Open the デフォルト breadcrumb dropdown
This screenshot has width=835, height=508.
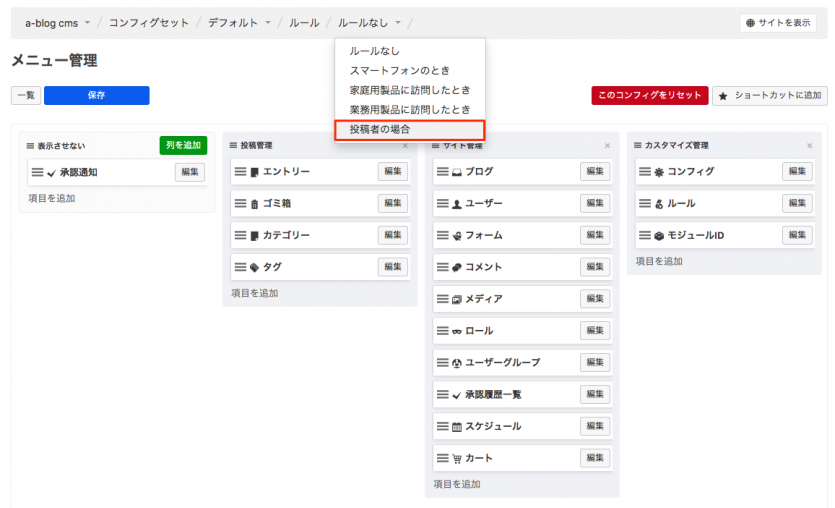coord(268,22)
